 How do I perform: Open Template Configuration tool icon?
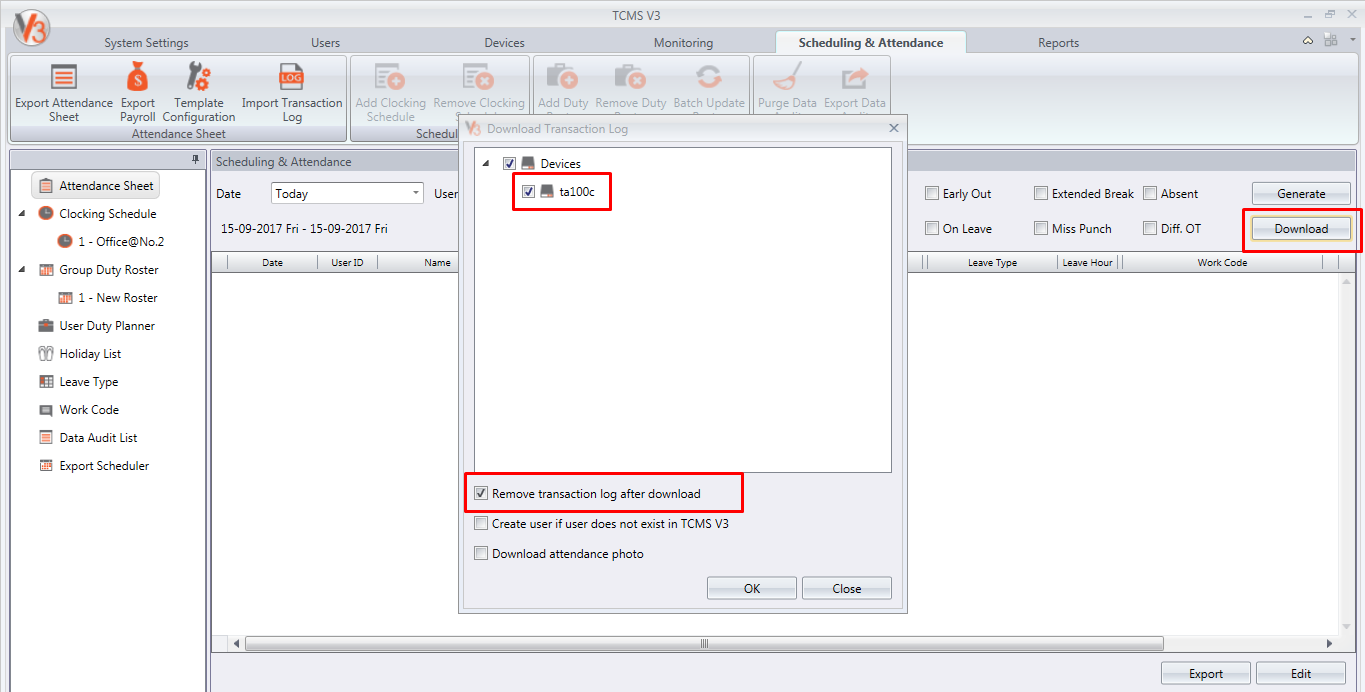199,77
